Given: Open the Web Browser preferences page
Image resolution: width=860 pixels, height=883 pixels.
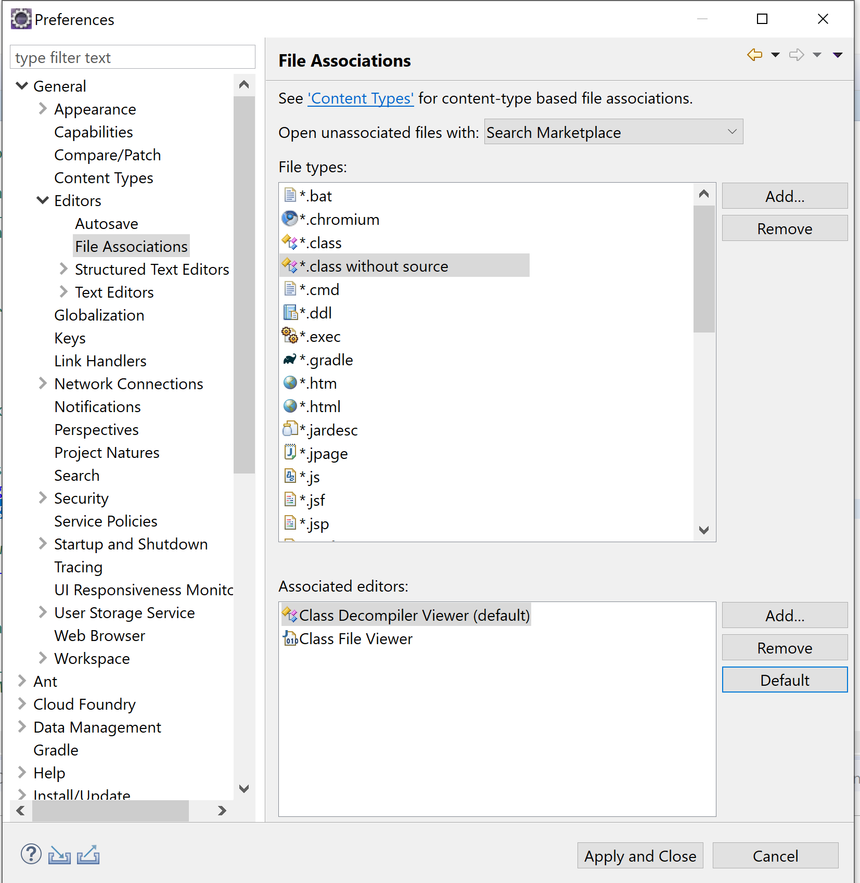Looking at the screenshot, I should click(99, 636).
